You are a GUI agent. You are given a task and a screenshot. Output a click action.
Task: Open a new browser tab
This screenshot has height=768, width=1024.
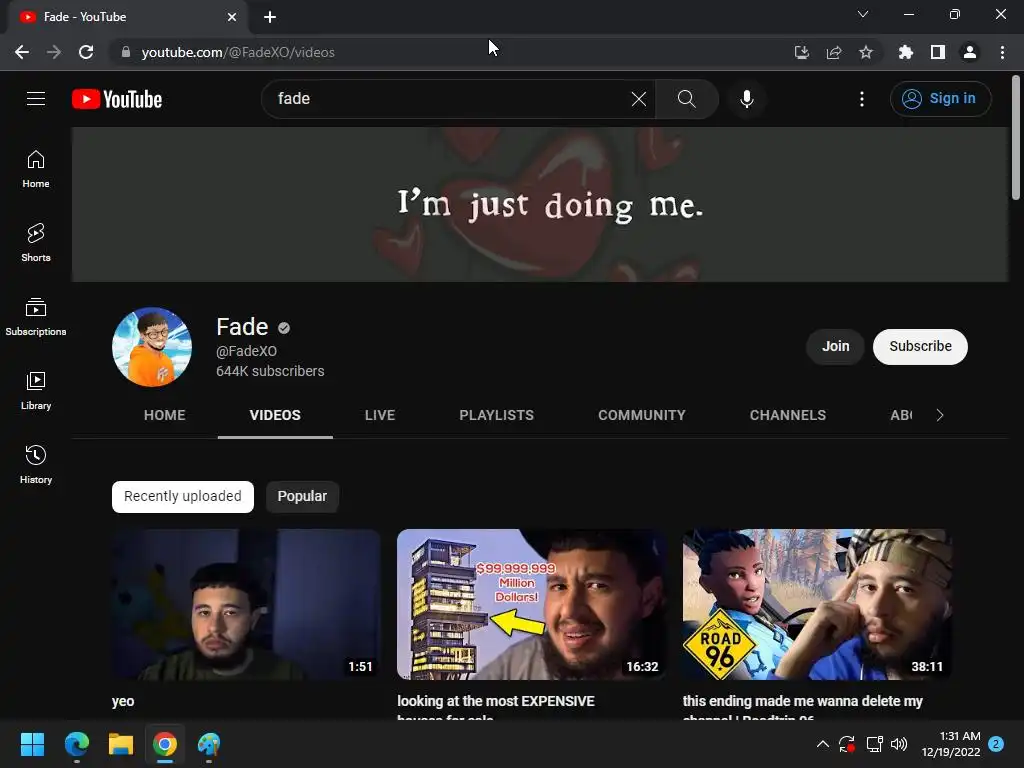point(270,17)
